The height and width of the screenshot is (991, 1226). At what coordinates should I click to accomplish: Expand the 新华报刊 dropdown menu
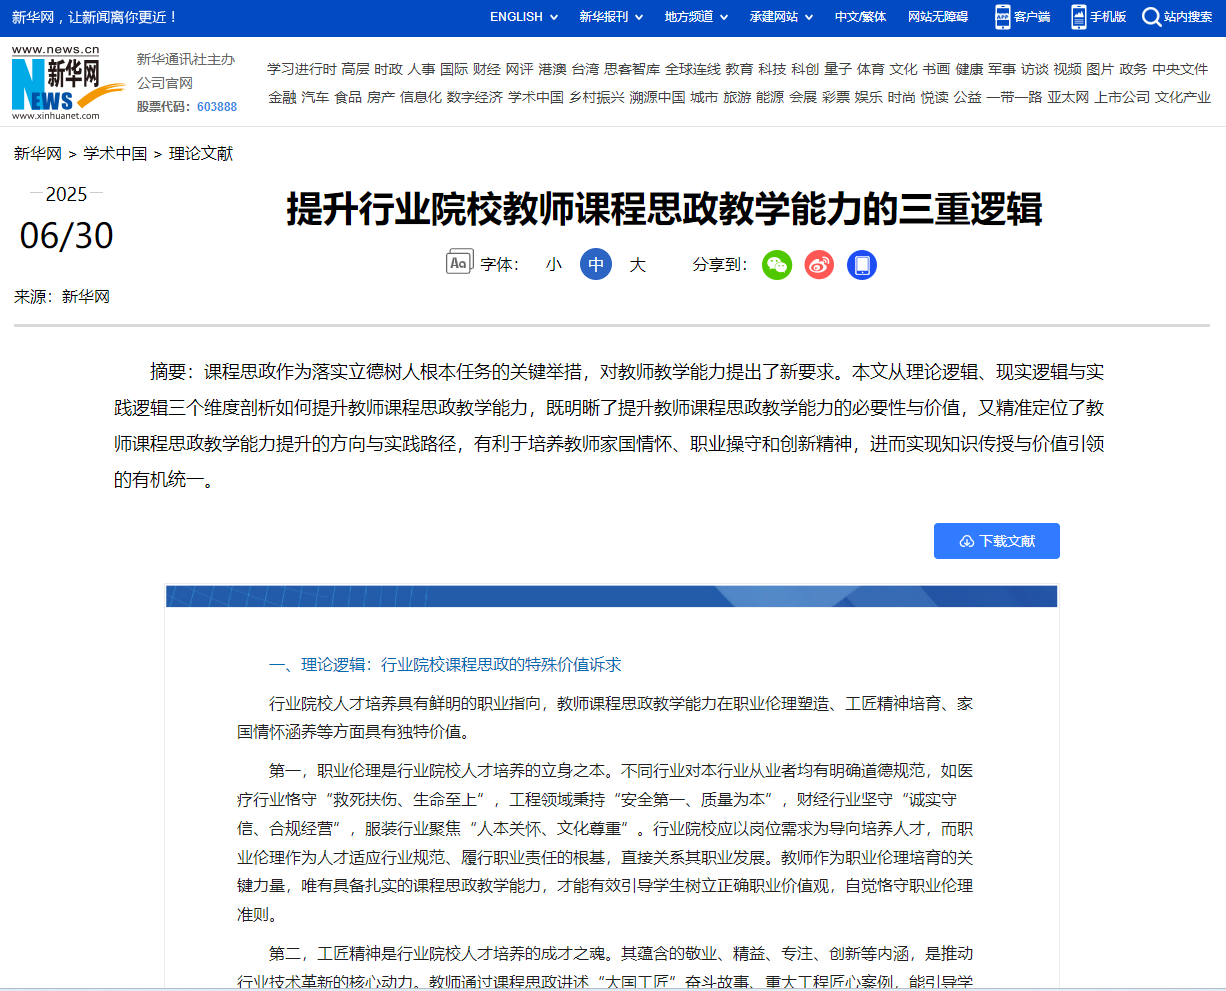click(x=611, y=17)
